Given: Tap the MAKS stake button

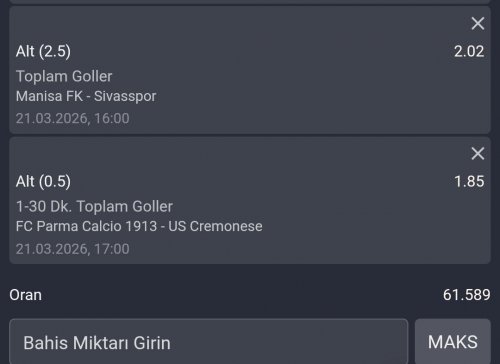Looking at the screenshot, I should click(453, 342).
